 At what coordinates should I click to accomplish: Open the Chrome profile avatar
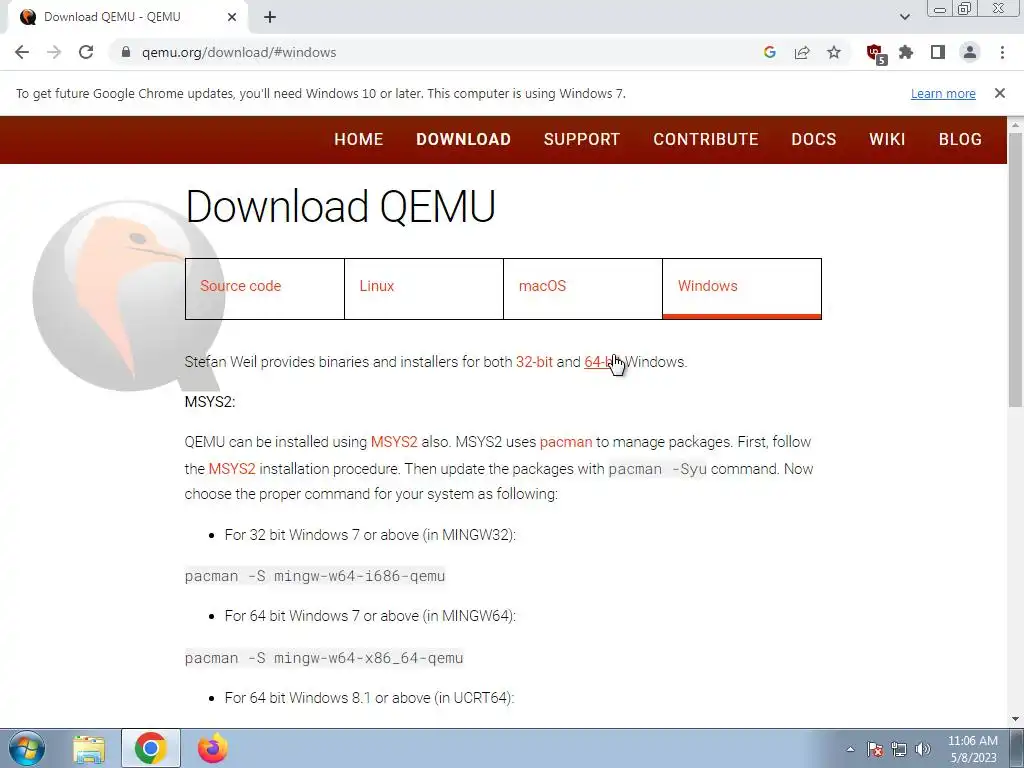[x=970, y=52]
